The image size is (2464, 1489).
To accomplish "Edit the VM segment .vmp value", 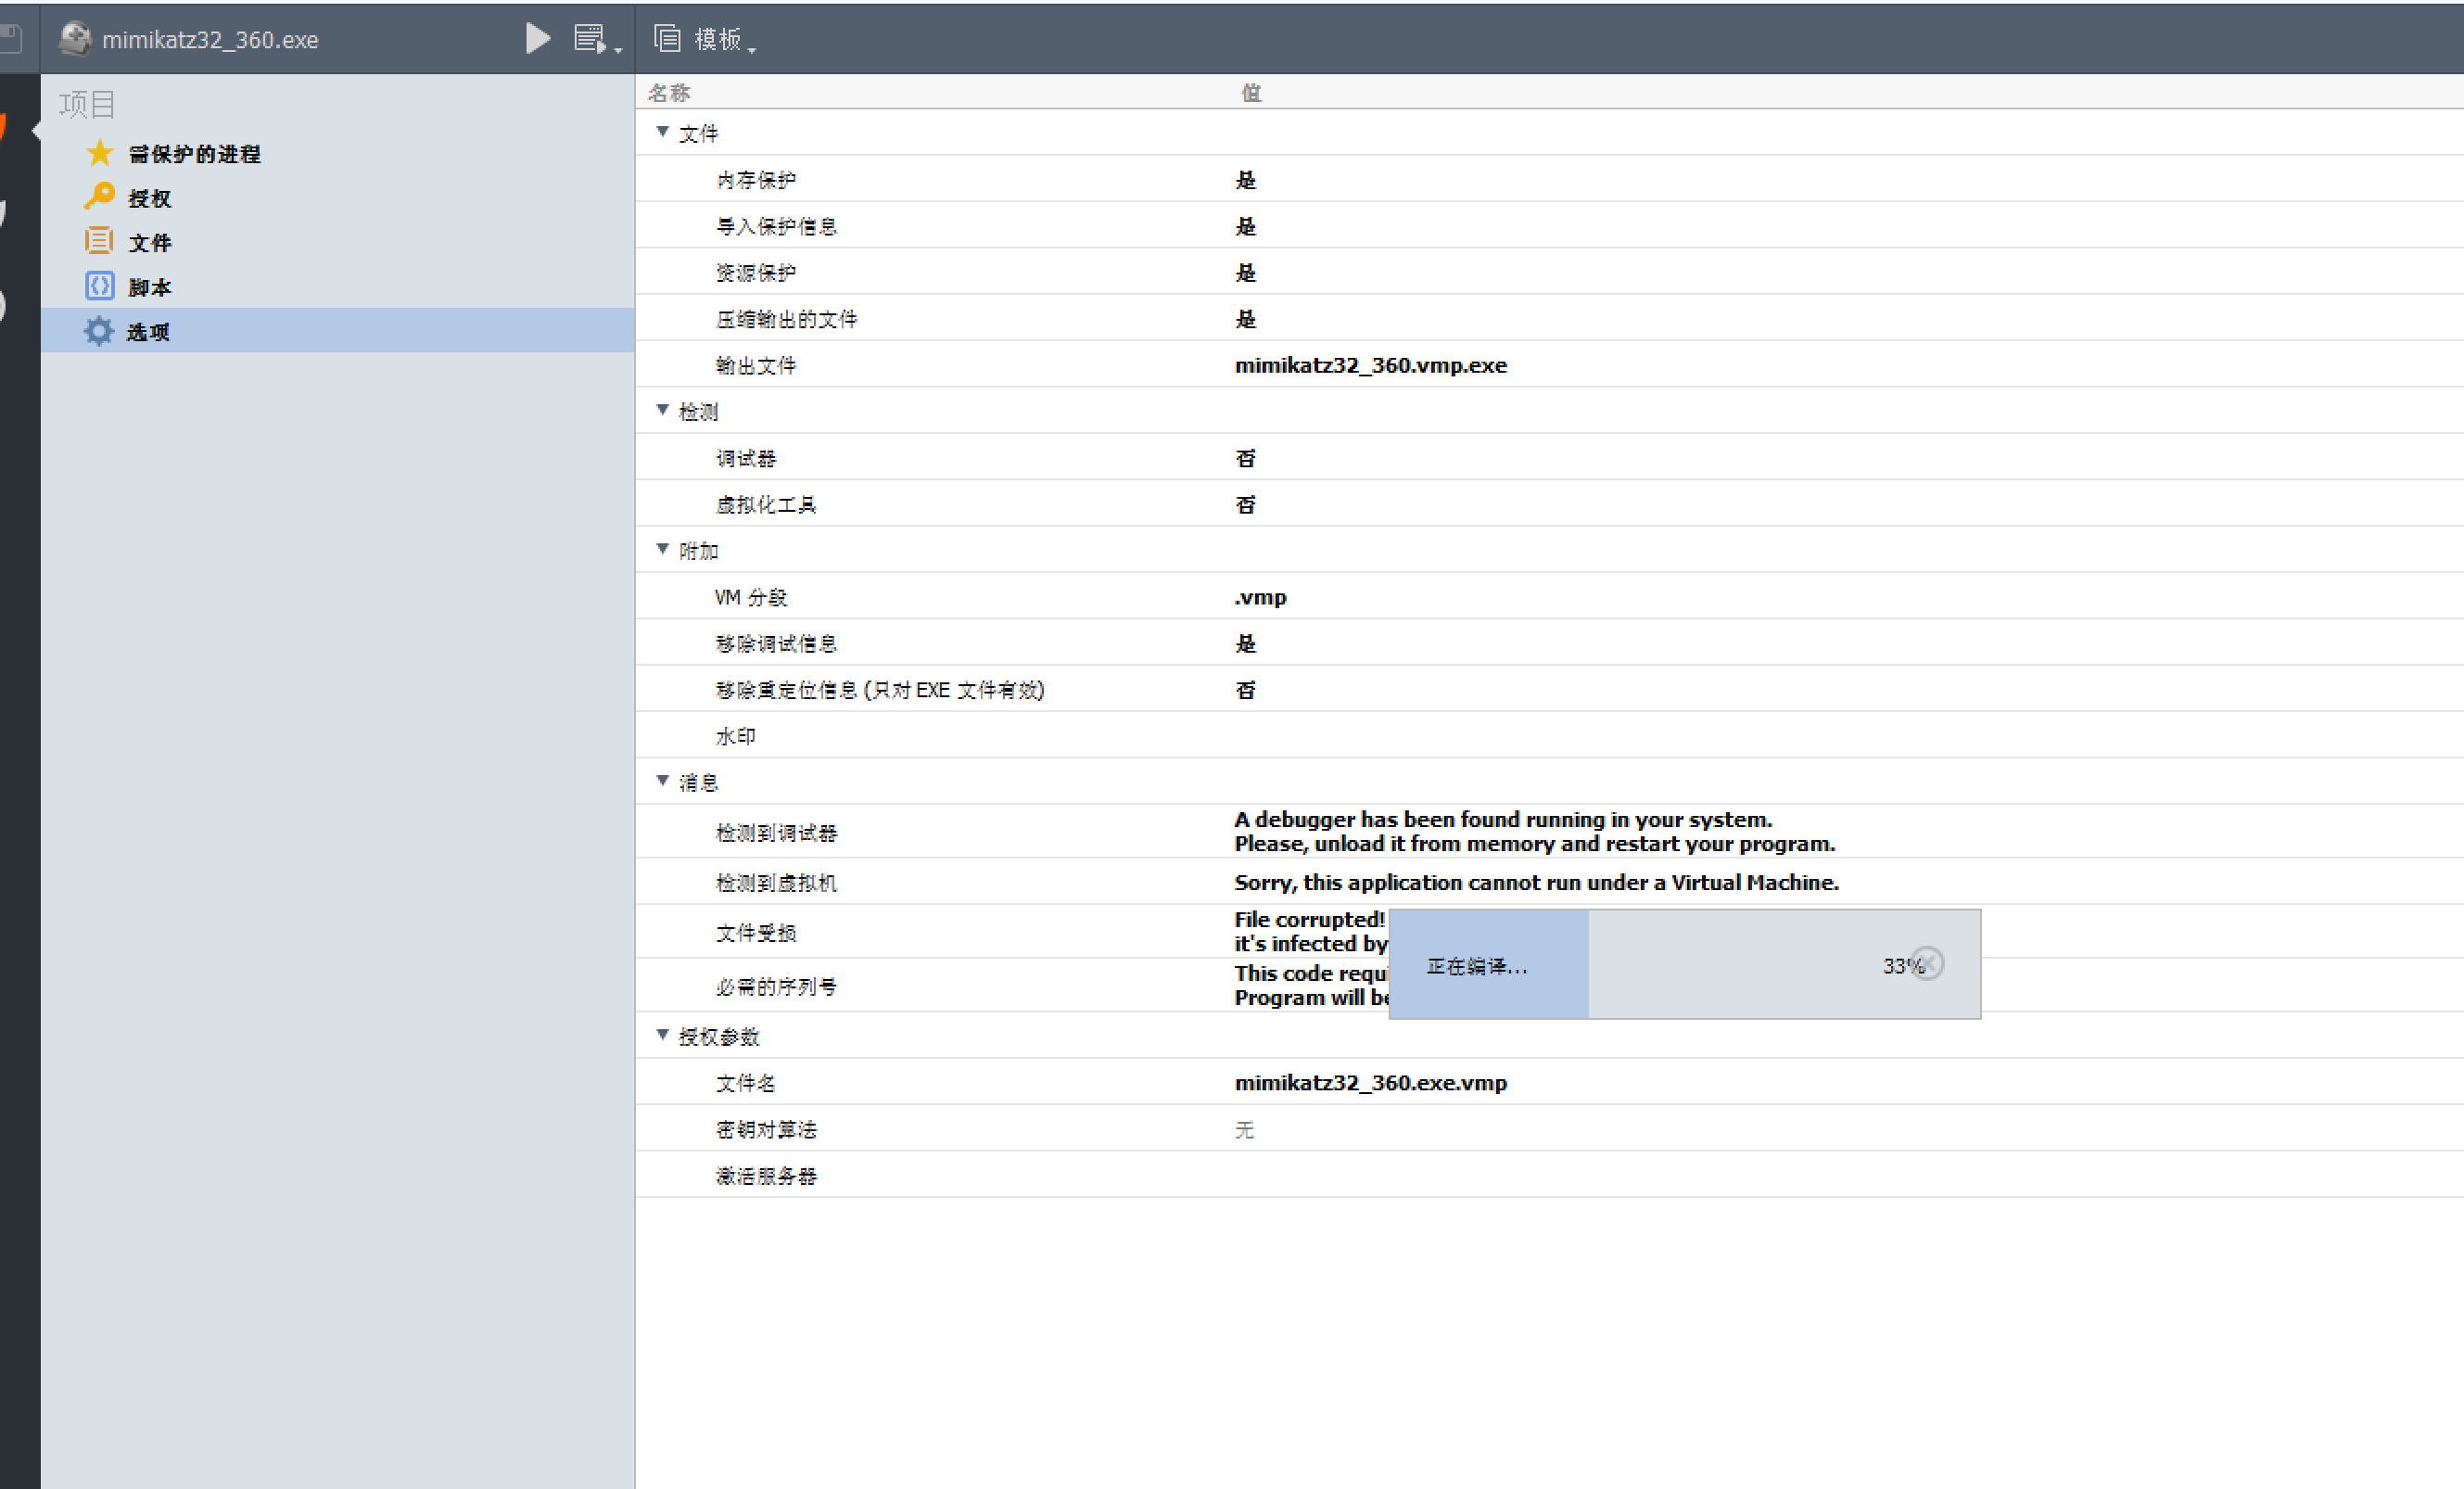I will 1260,597.
